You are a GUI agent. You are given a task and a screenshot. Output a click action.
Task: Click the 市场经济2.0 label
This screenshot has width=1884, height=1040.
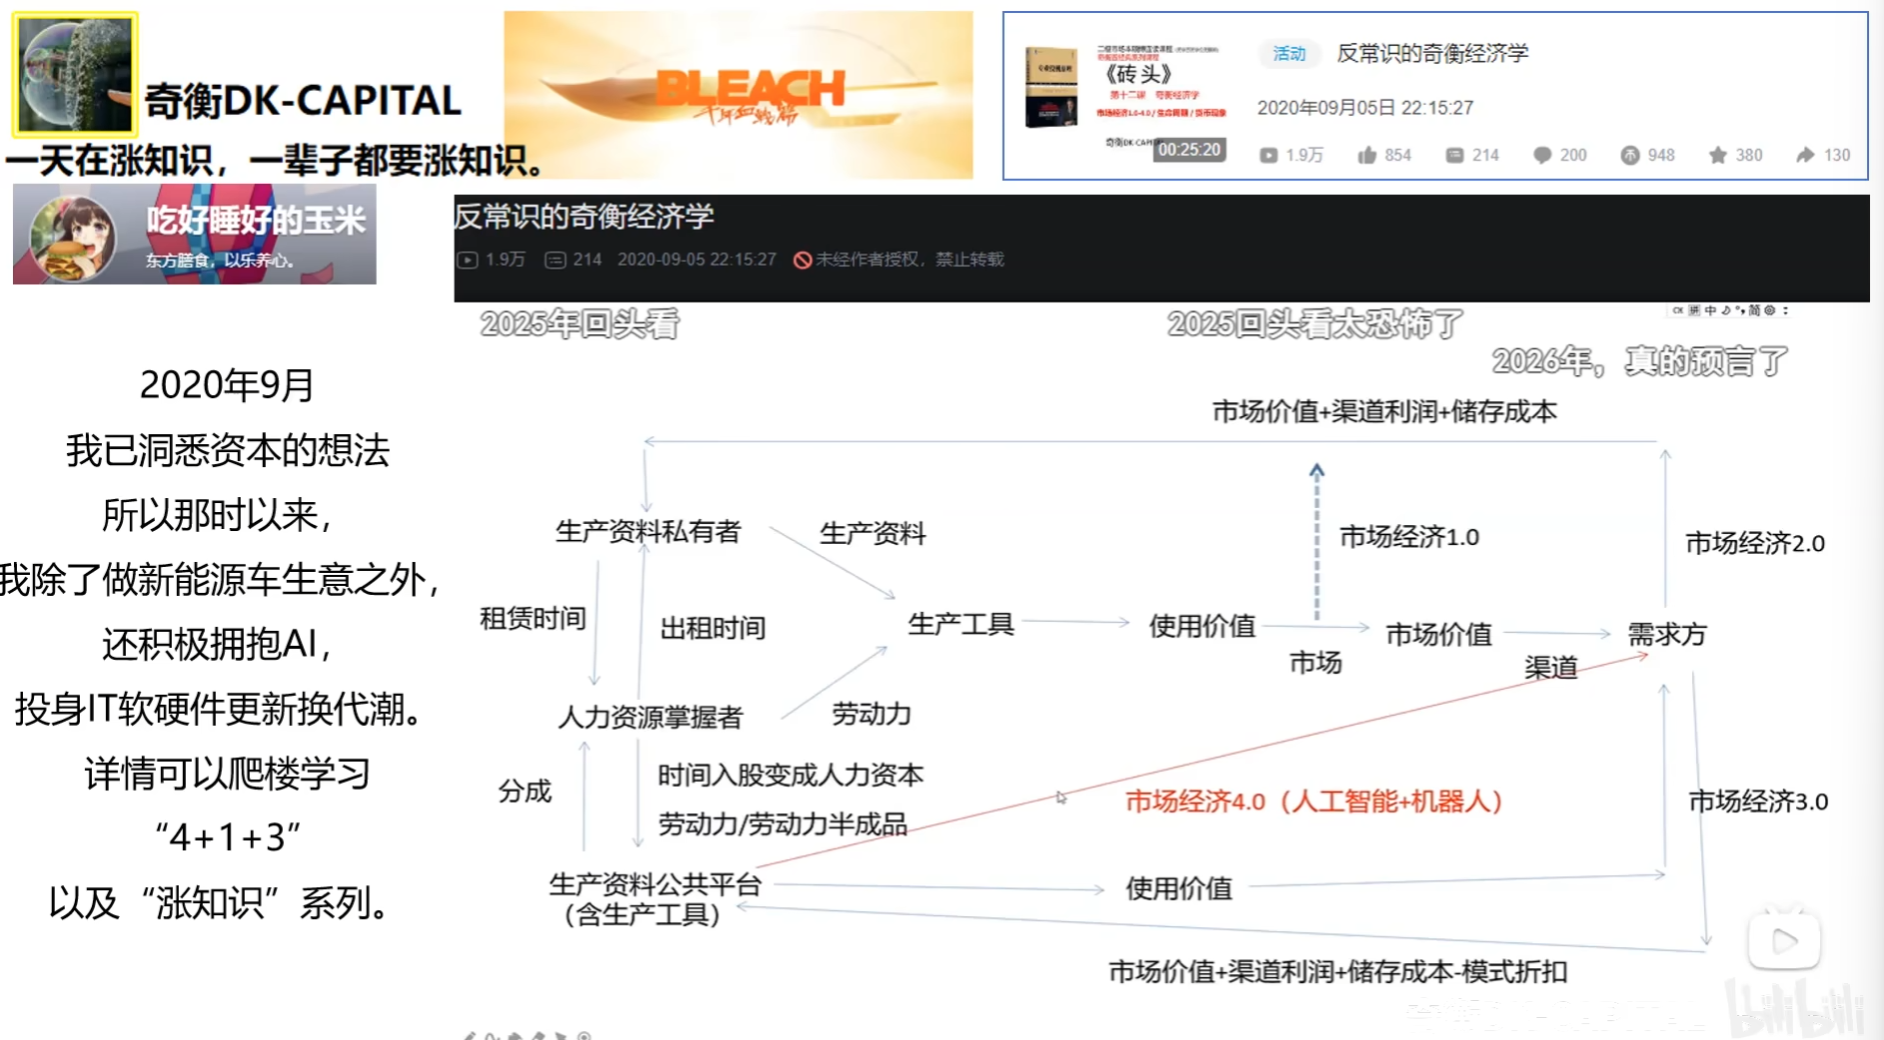1755,543
